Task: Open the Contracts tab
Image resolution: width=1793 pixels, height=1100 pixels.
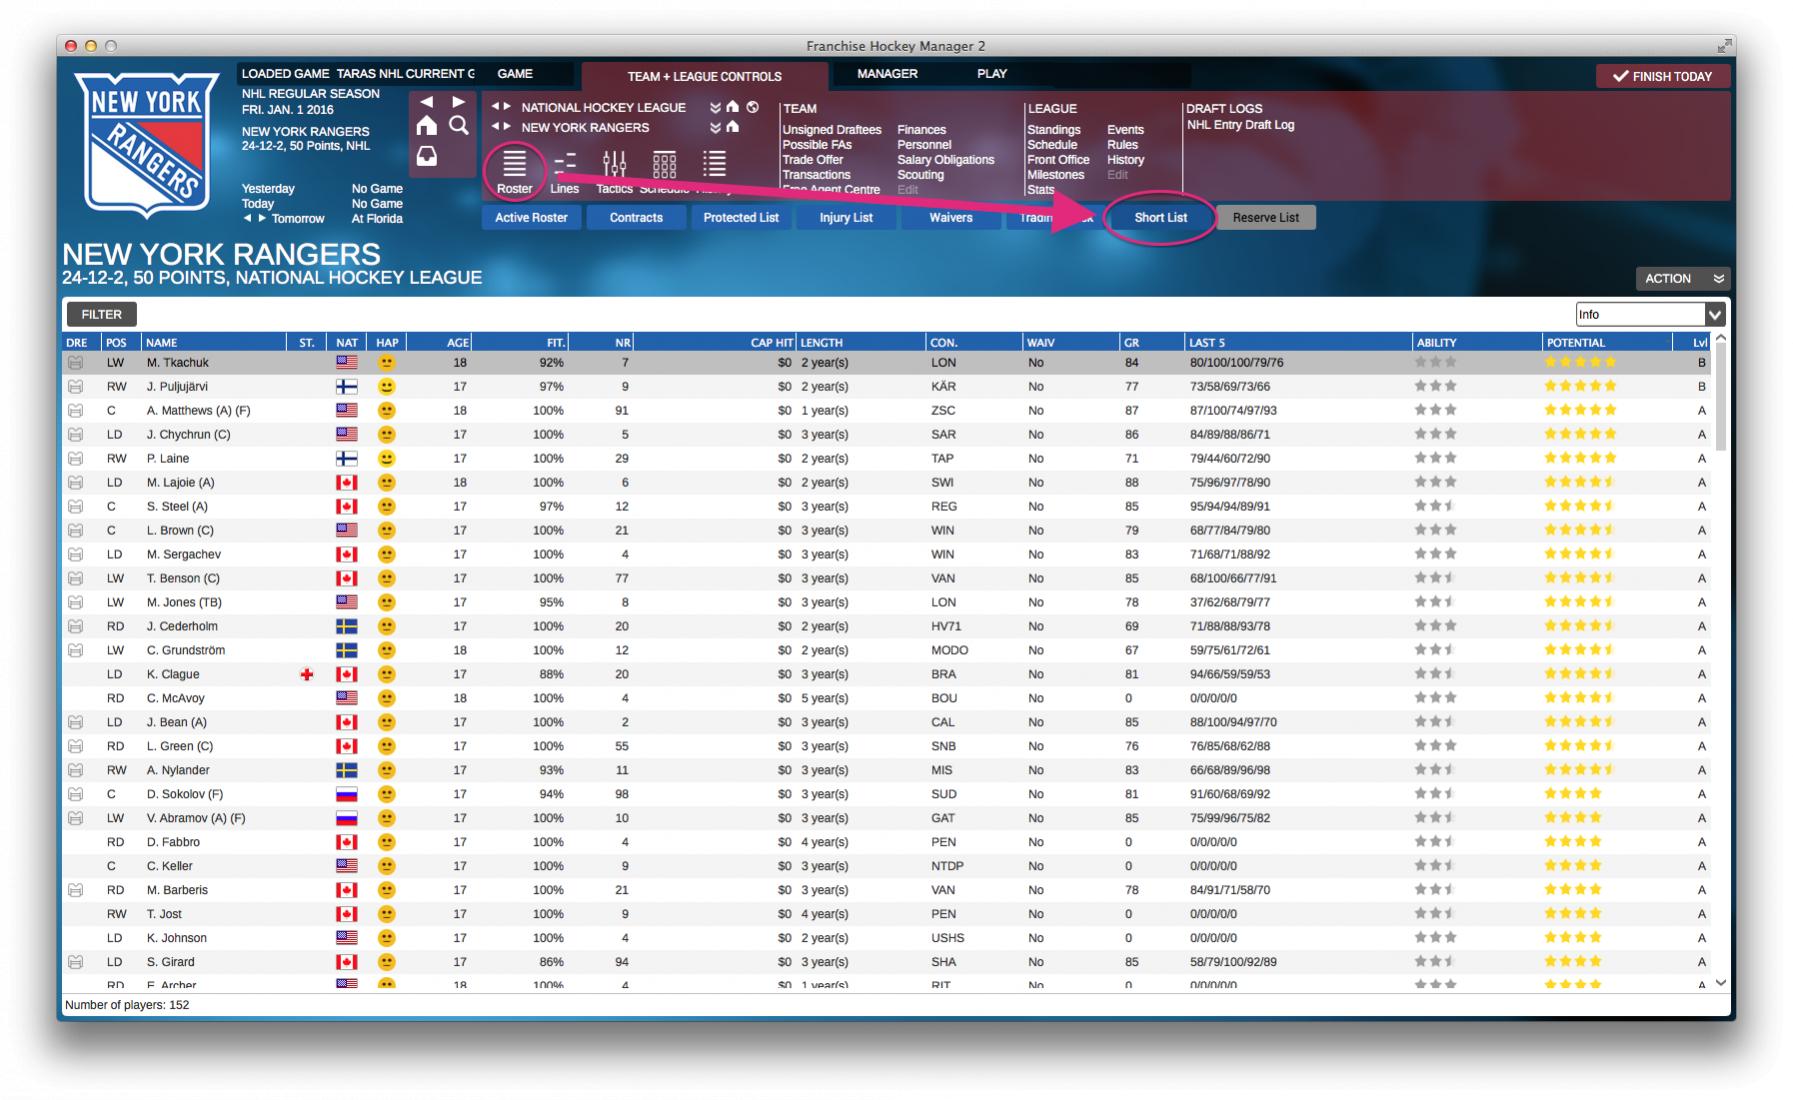Action: [636, 218]
